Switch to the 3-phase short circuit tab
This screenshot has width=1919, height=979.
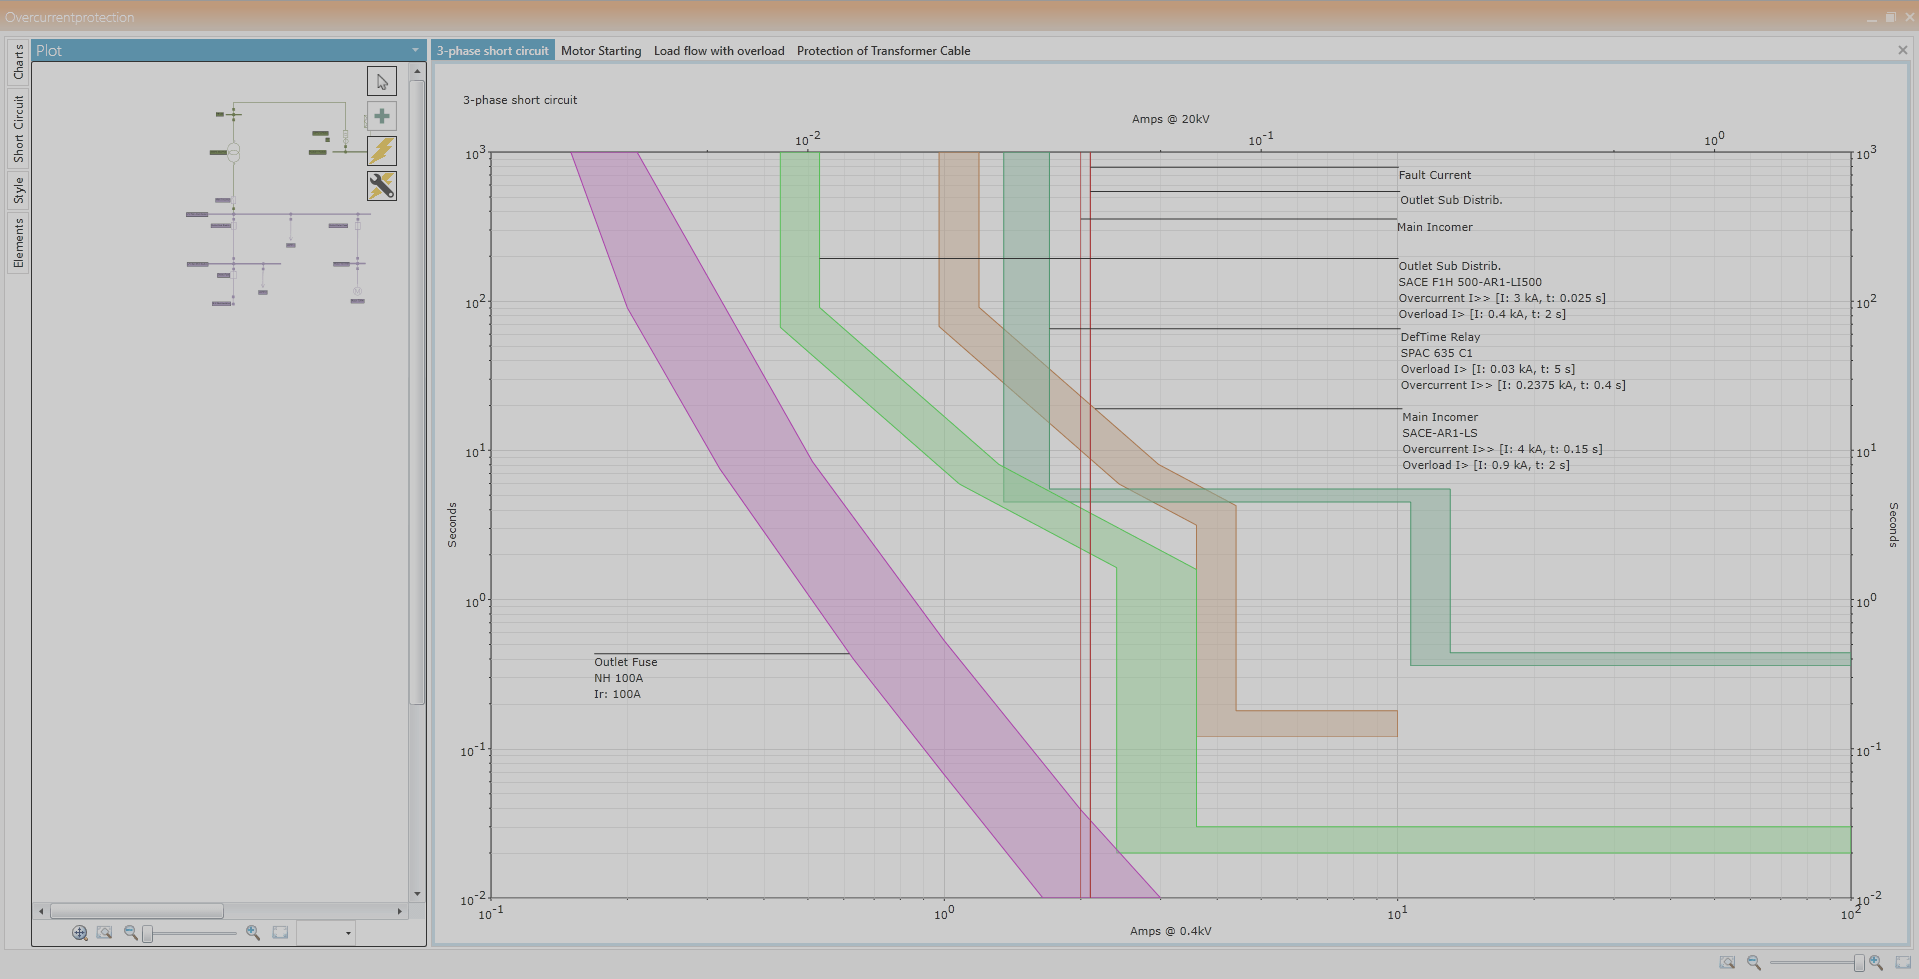click(493, 51)
